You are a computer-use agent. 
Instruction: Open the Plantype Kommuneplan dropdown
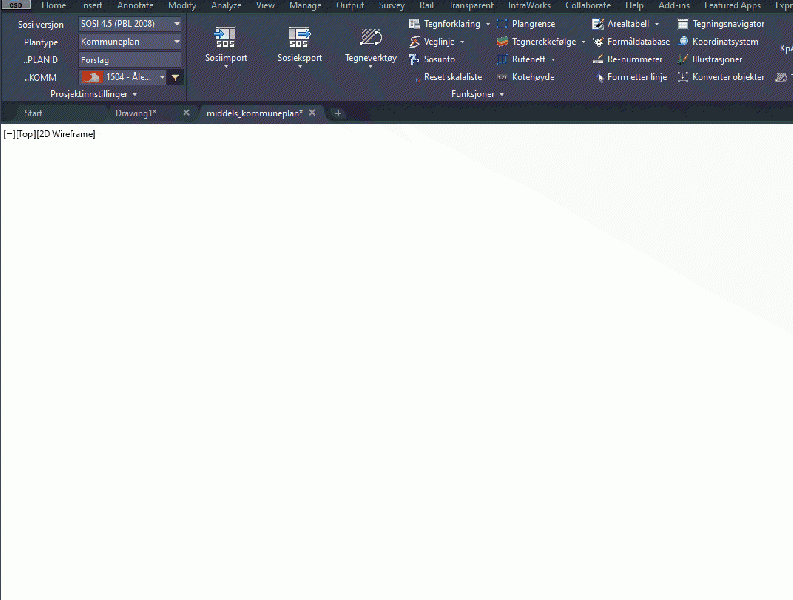coord(130,41)
